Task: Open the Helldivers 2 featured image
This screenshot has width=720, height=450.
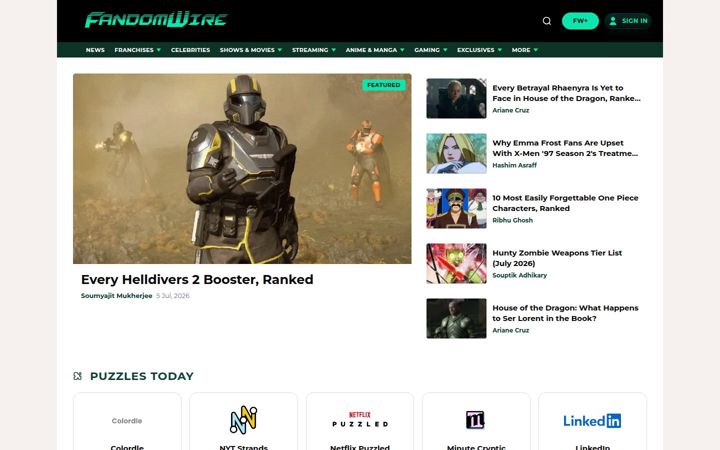Action: 242,169
